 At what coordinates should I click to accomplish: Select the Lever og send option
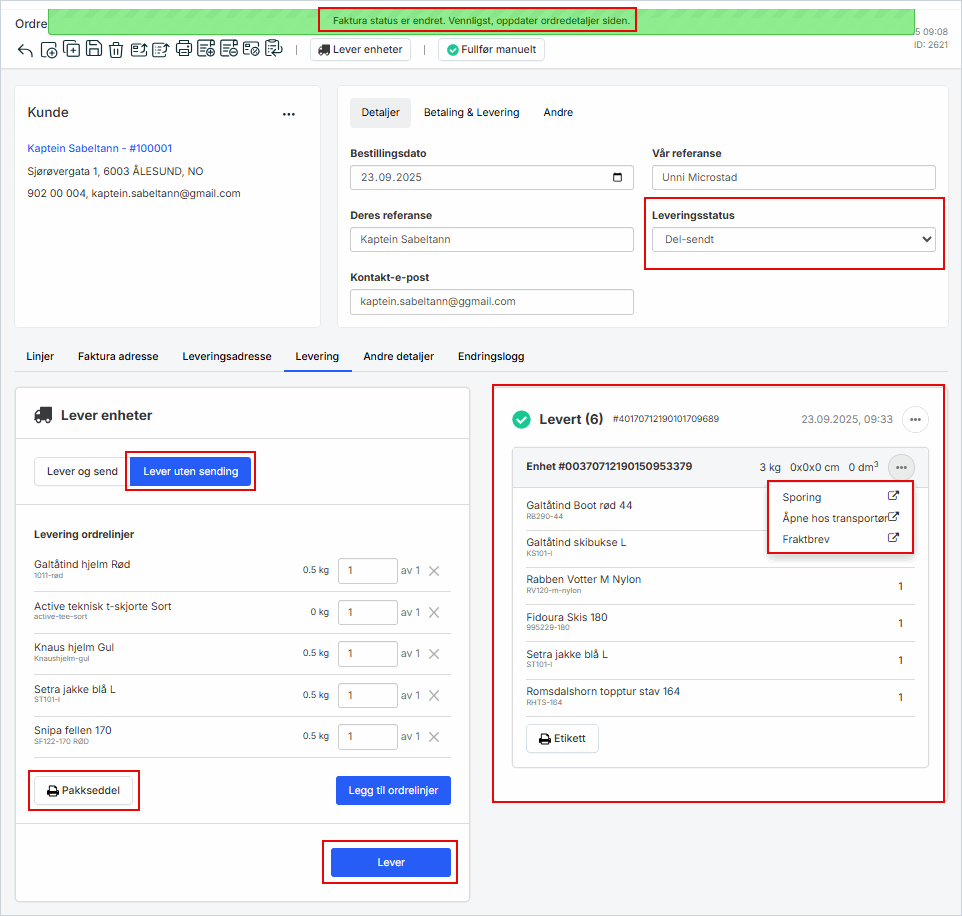(81, 472)
